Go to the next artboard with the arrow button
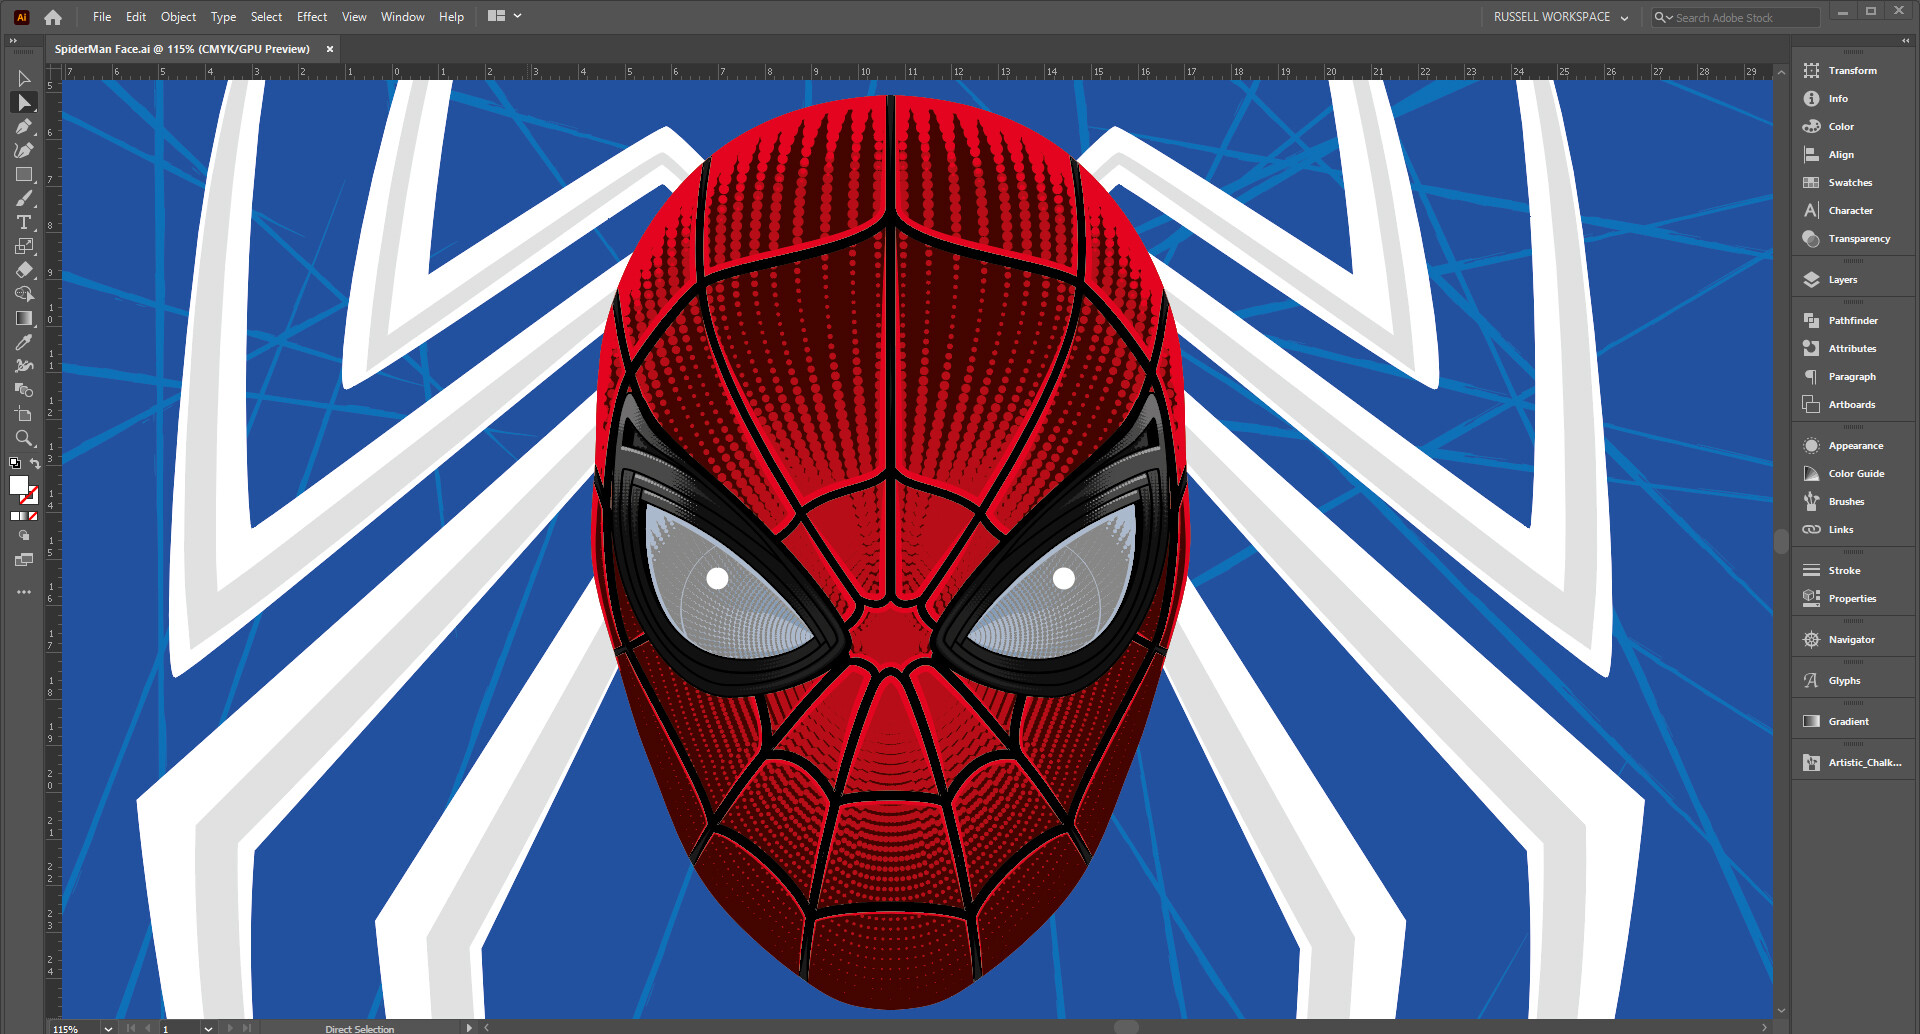 pos(231,1027)
